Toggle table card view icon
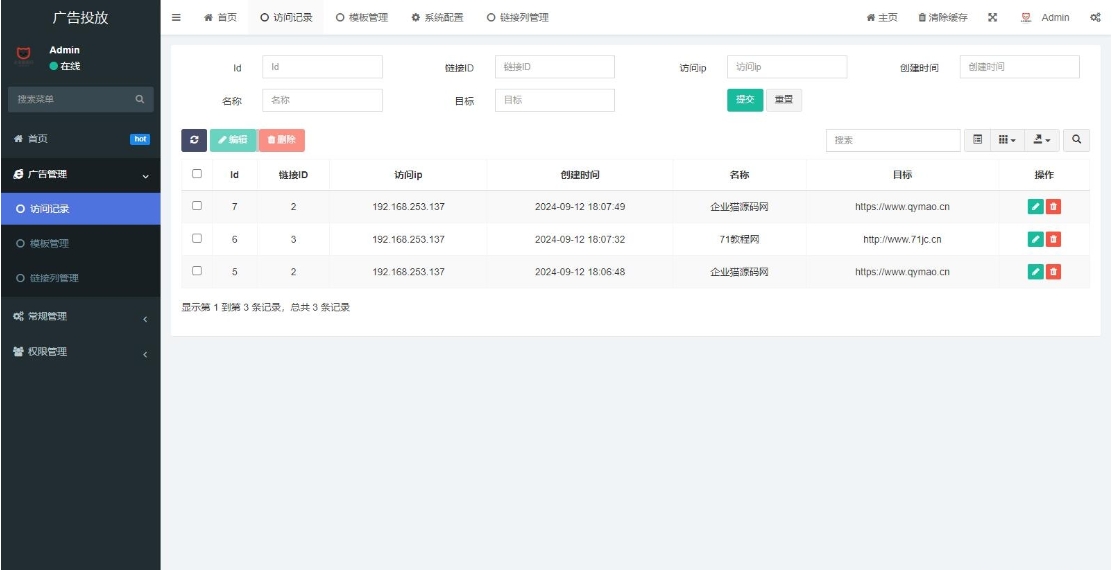This screenshot has width=1112, height=570. point(978,140)
